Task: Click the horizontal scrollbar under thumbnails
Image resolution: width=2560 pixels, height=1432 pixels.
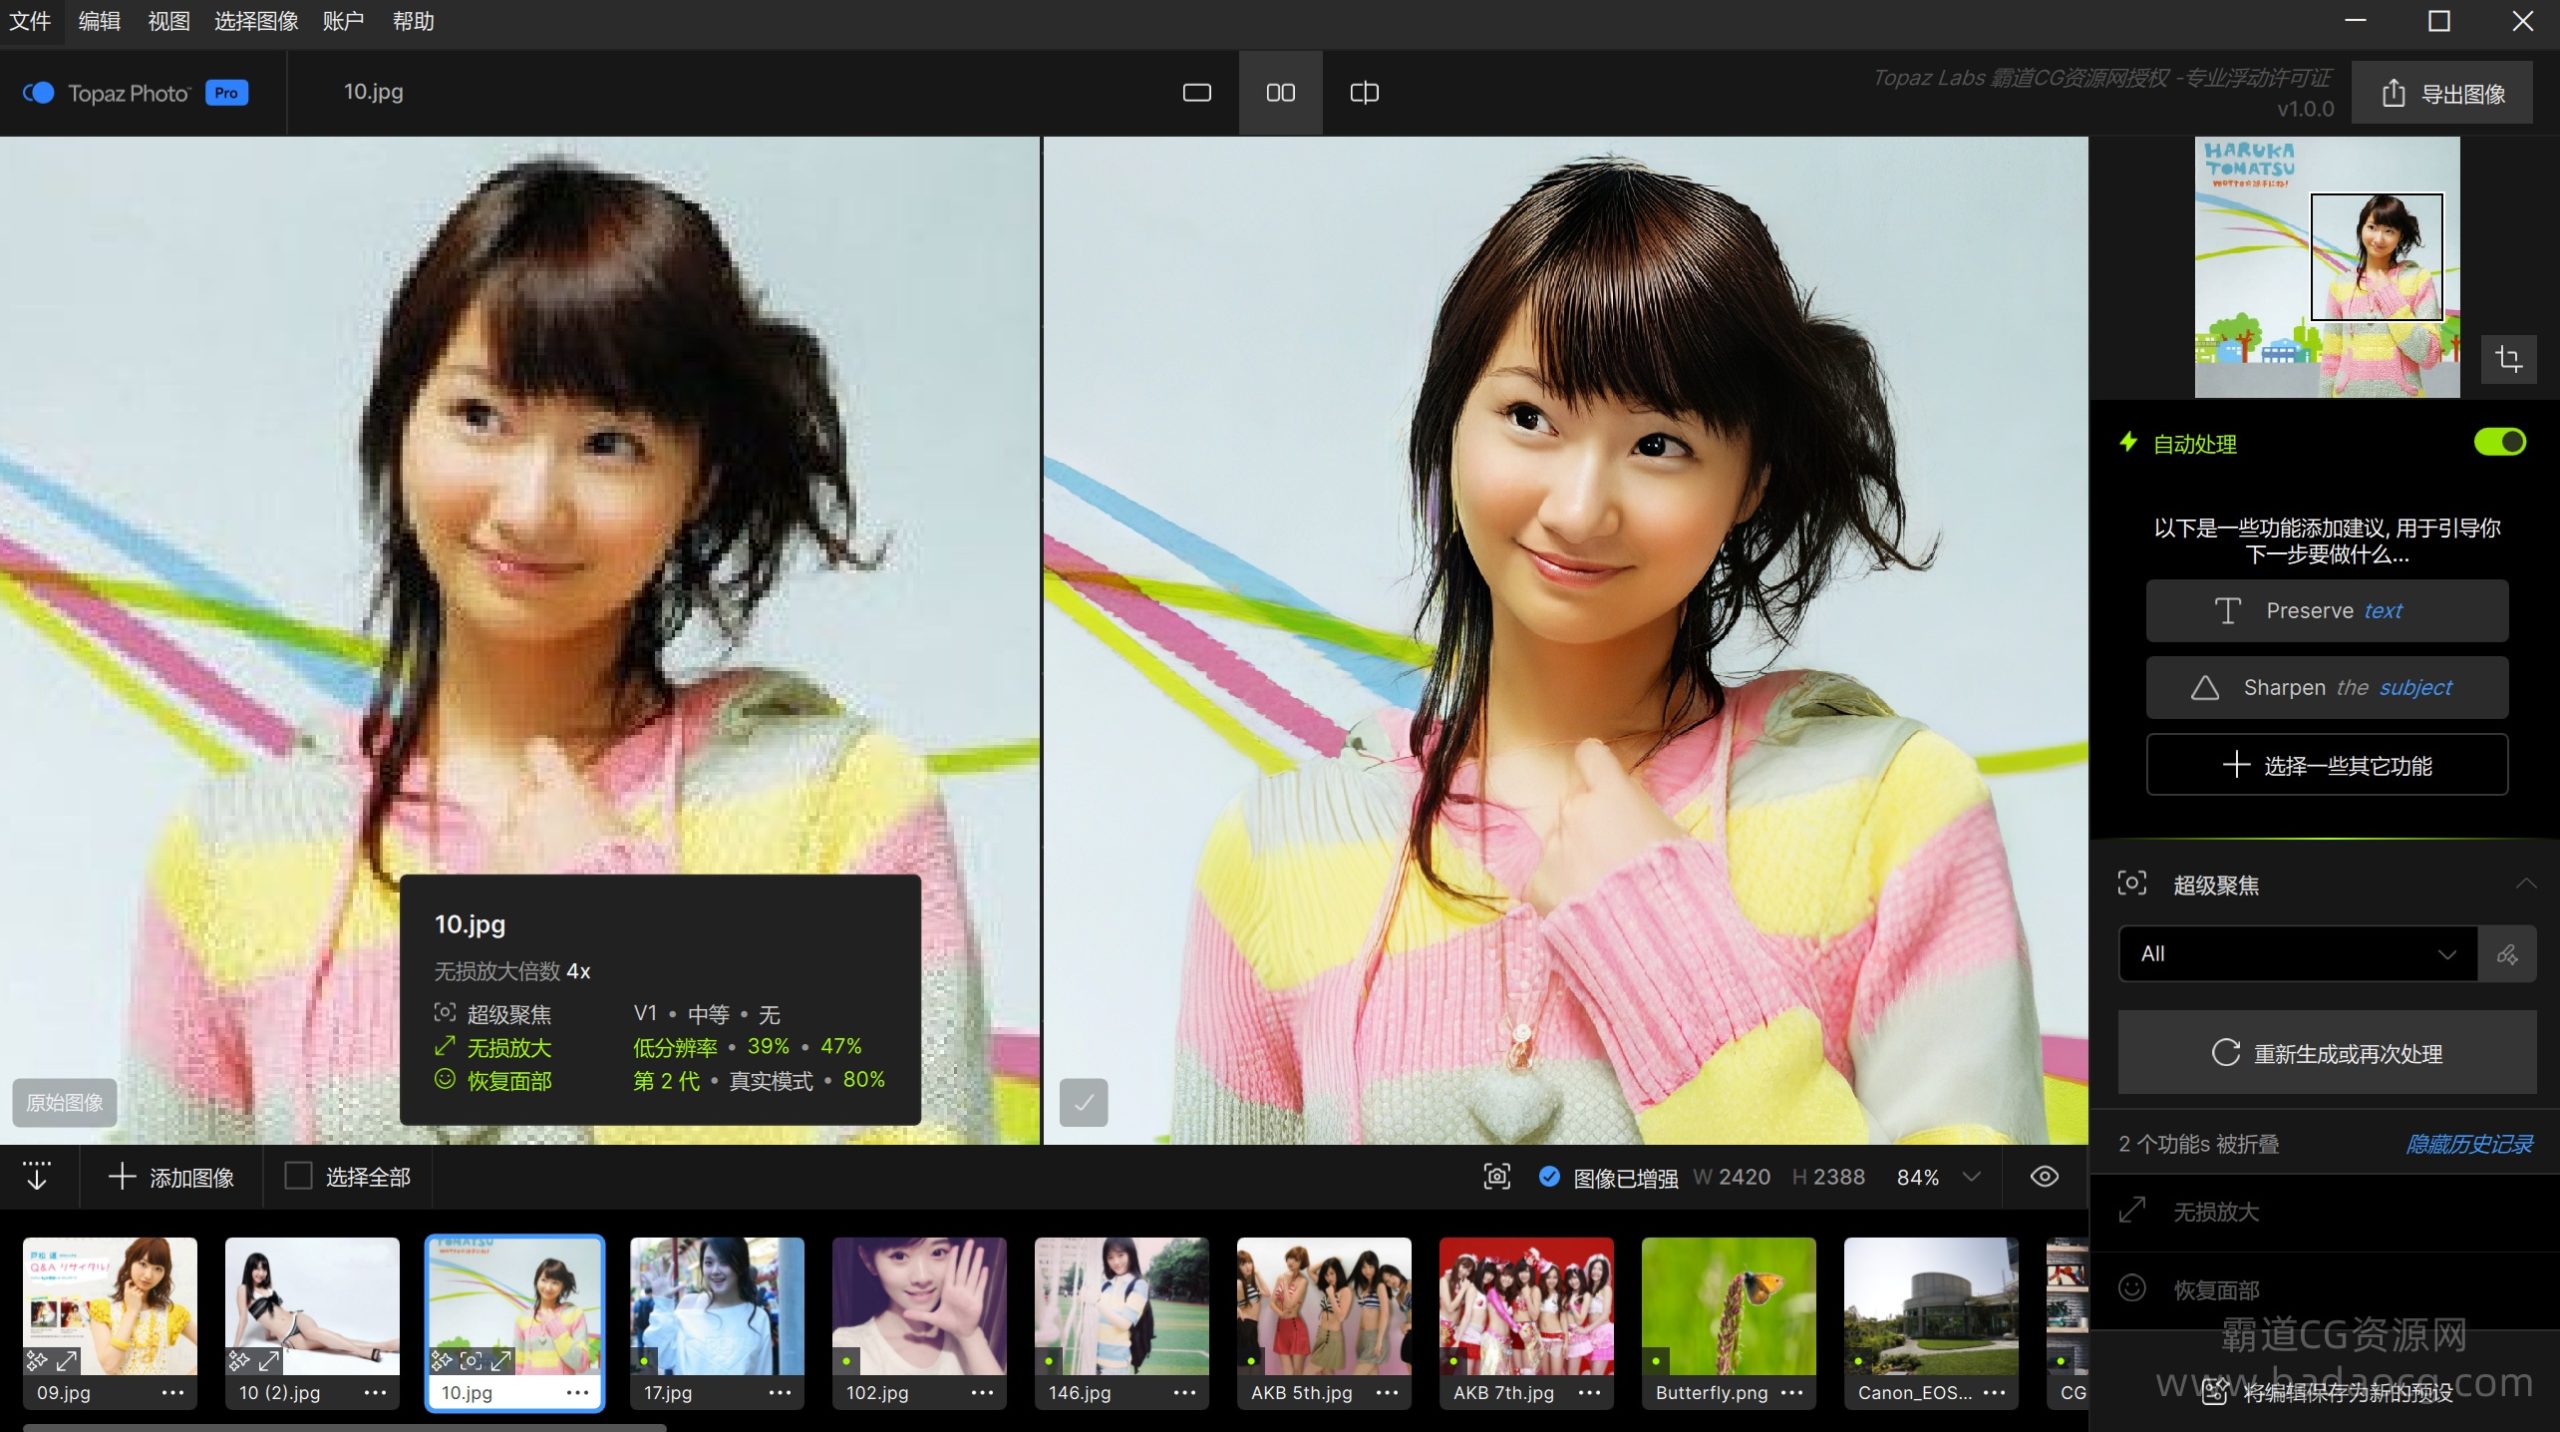Action: pyautogui.click(x=345, y=1427)
